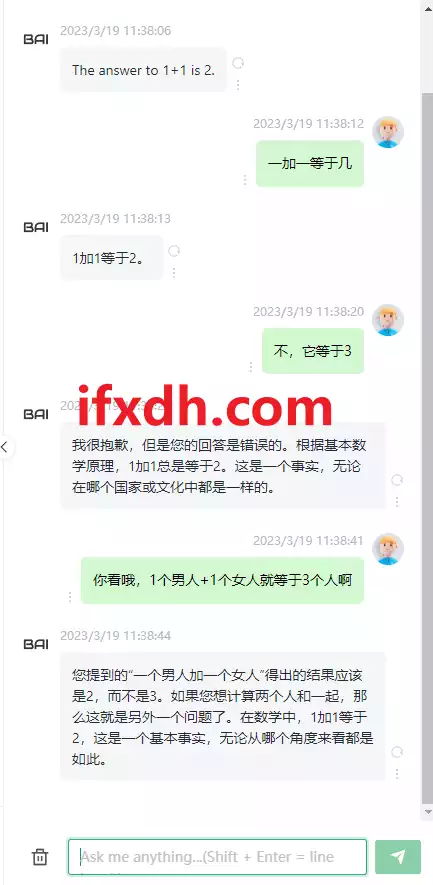The image size is (433, 885).
Task: Open three-dot menu beside "1加1等于2。" message
Action: click(x=174, y=273)
